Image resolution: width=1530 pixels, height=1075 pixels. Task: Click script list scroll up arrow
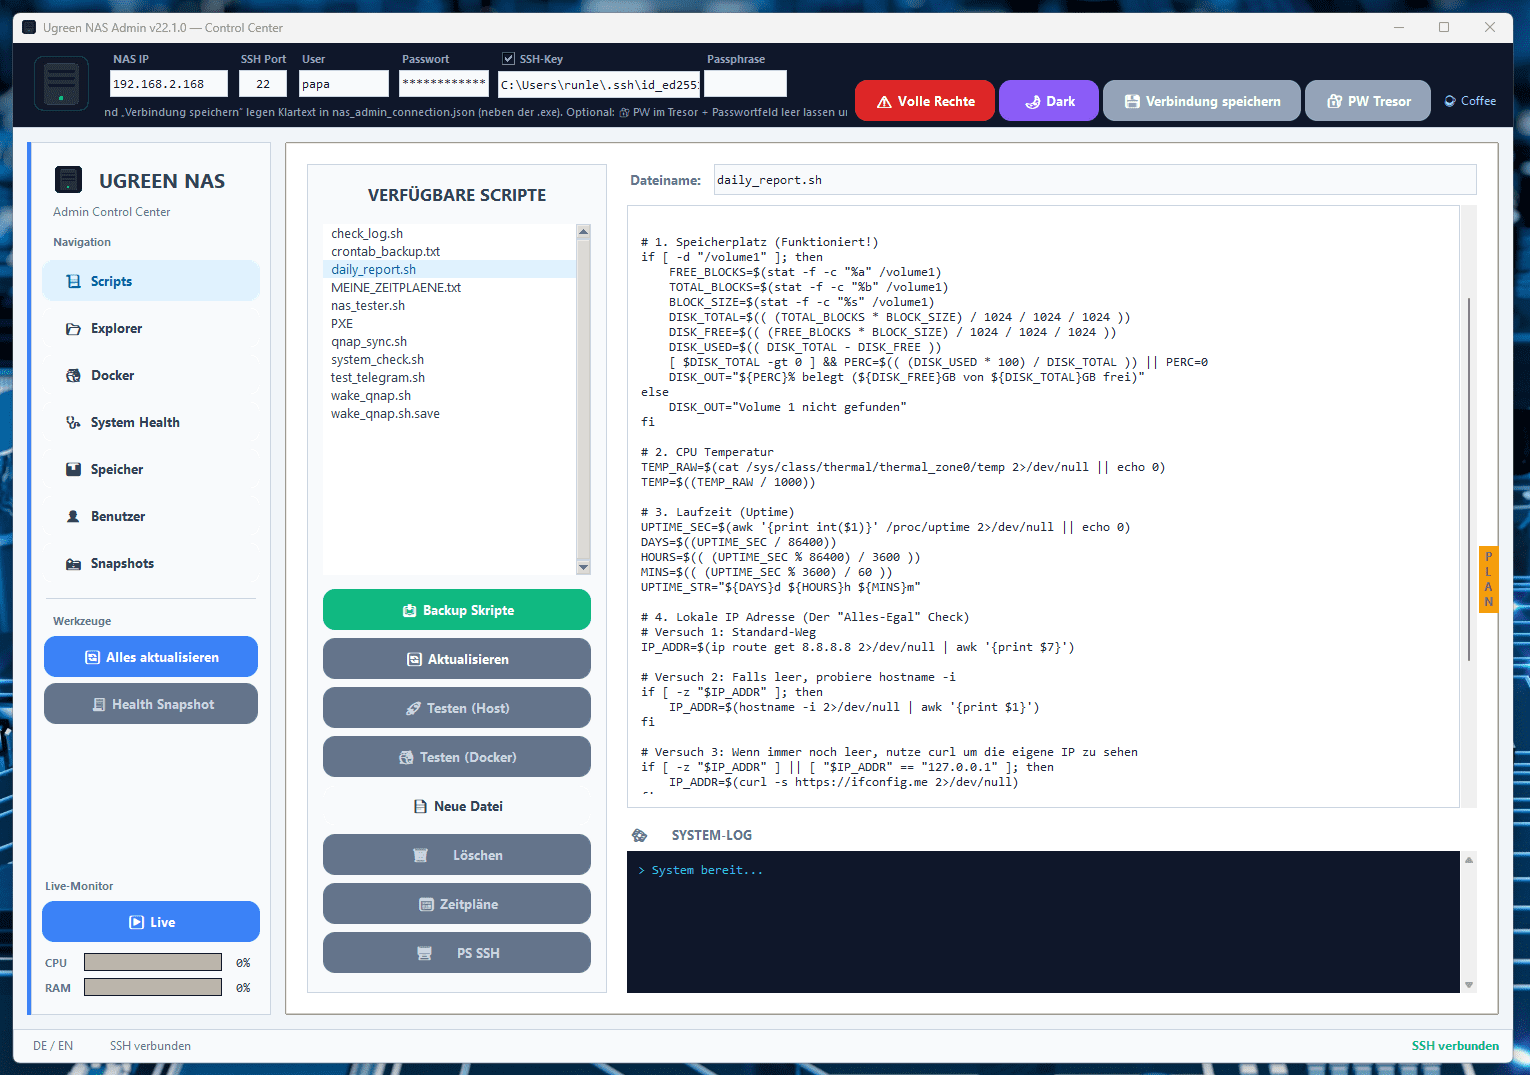pyautogui.click(x=584, y=232)
